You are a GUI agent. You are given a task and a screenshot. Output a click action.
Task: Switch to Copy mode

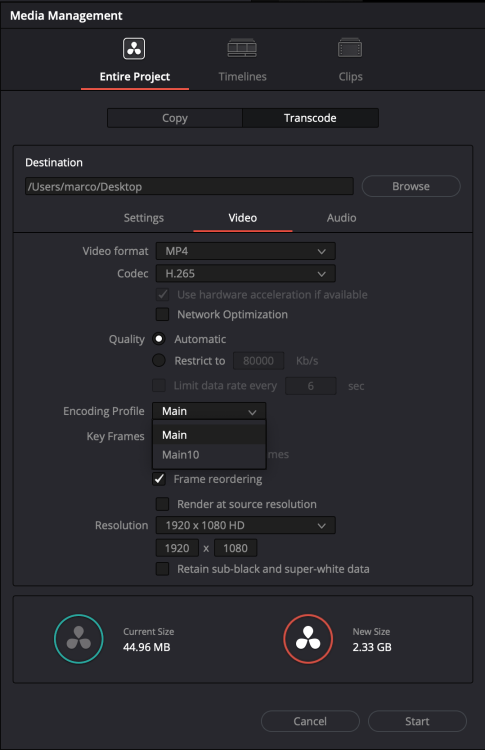pyautogui.click(x=175, y=118)
